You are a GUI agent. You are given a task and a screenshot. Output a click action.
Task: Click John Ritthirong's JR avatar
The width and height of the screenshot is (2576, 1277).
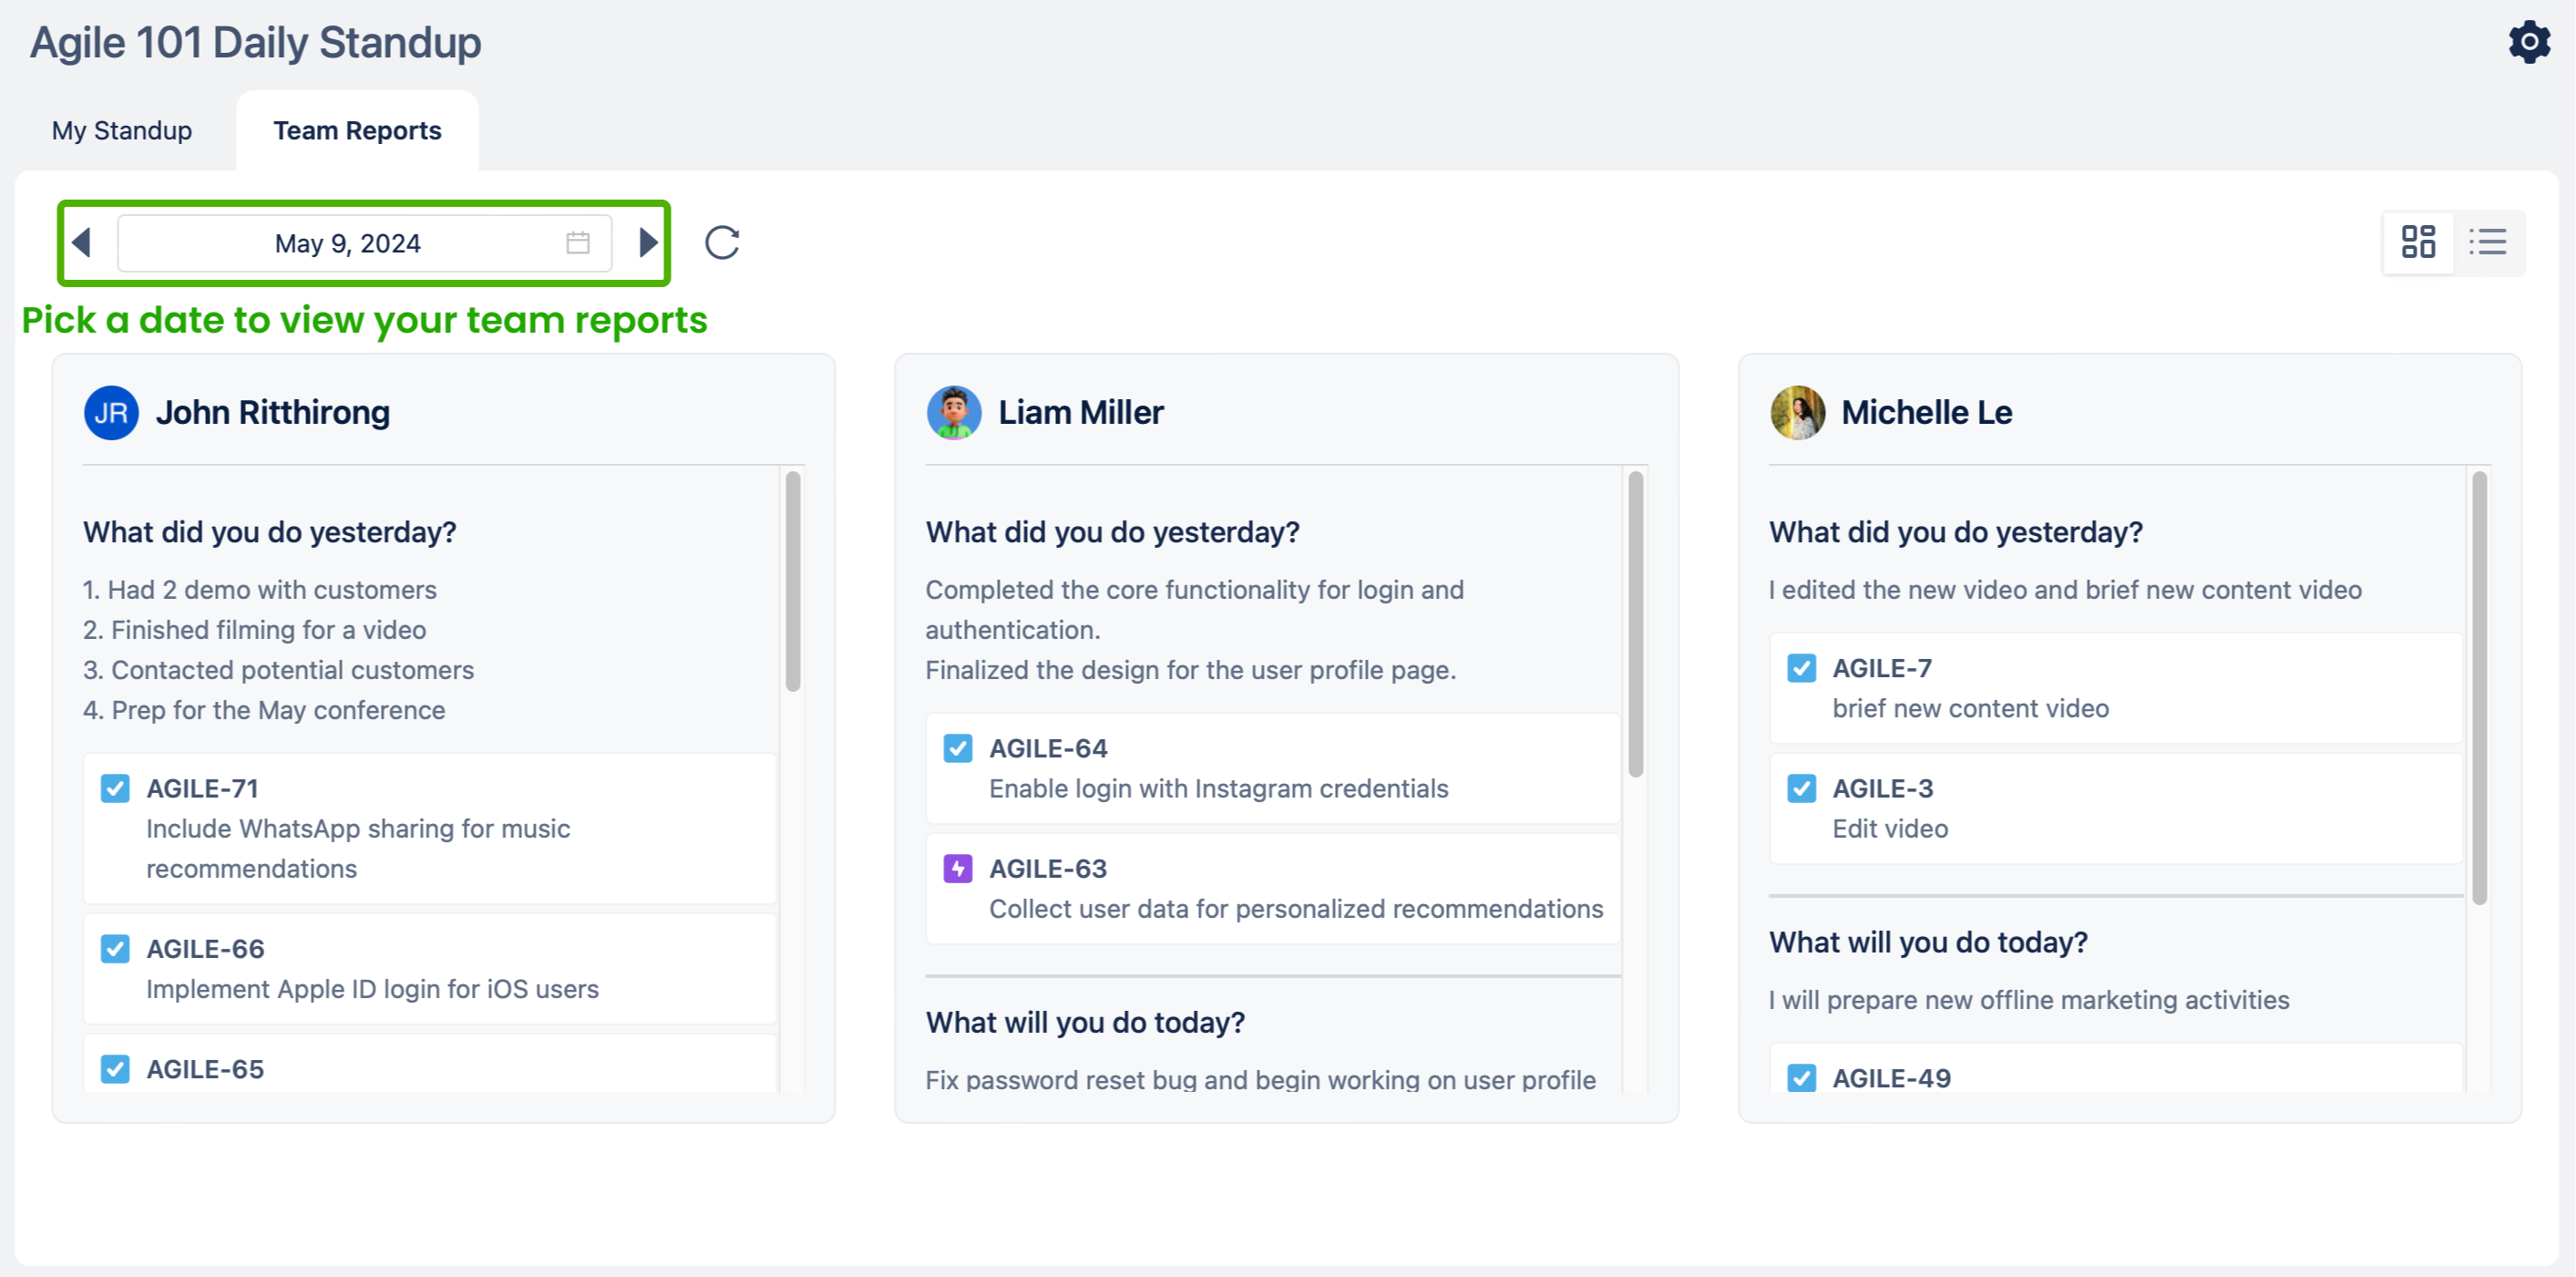tap(111, 413)
